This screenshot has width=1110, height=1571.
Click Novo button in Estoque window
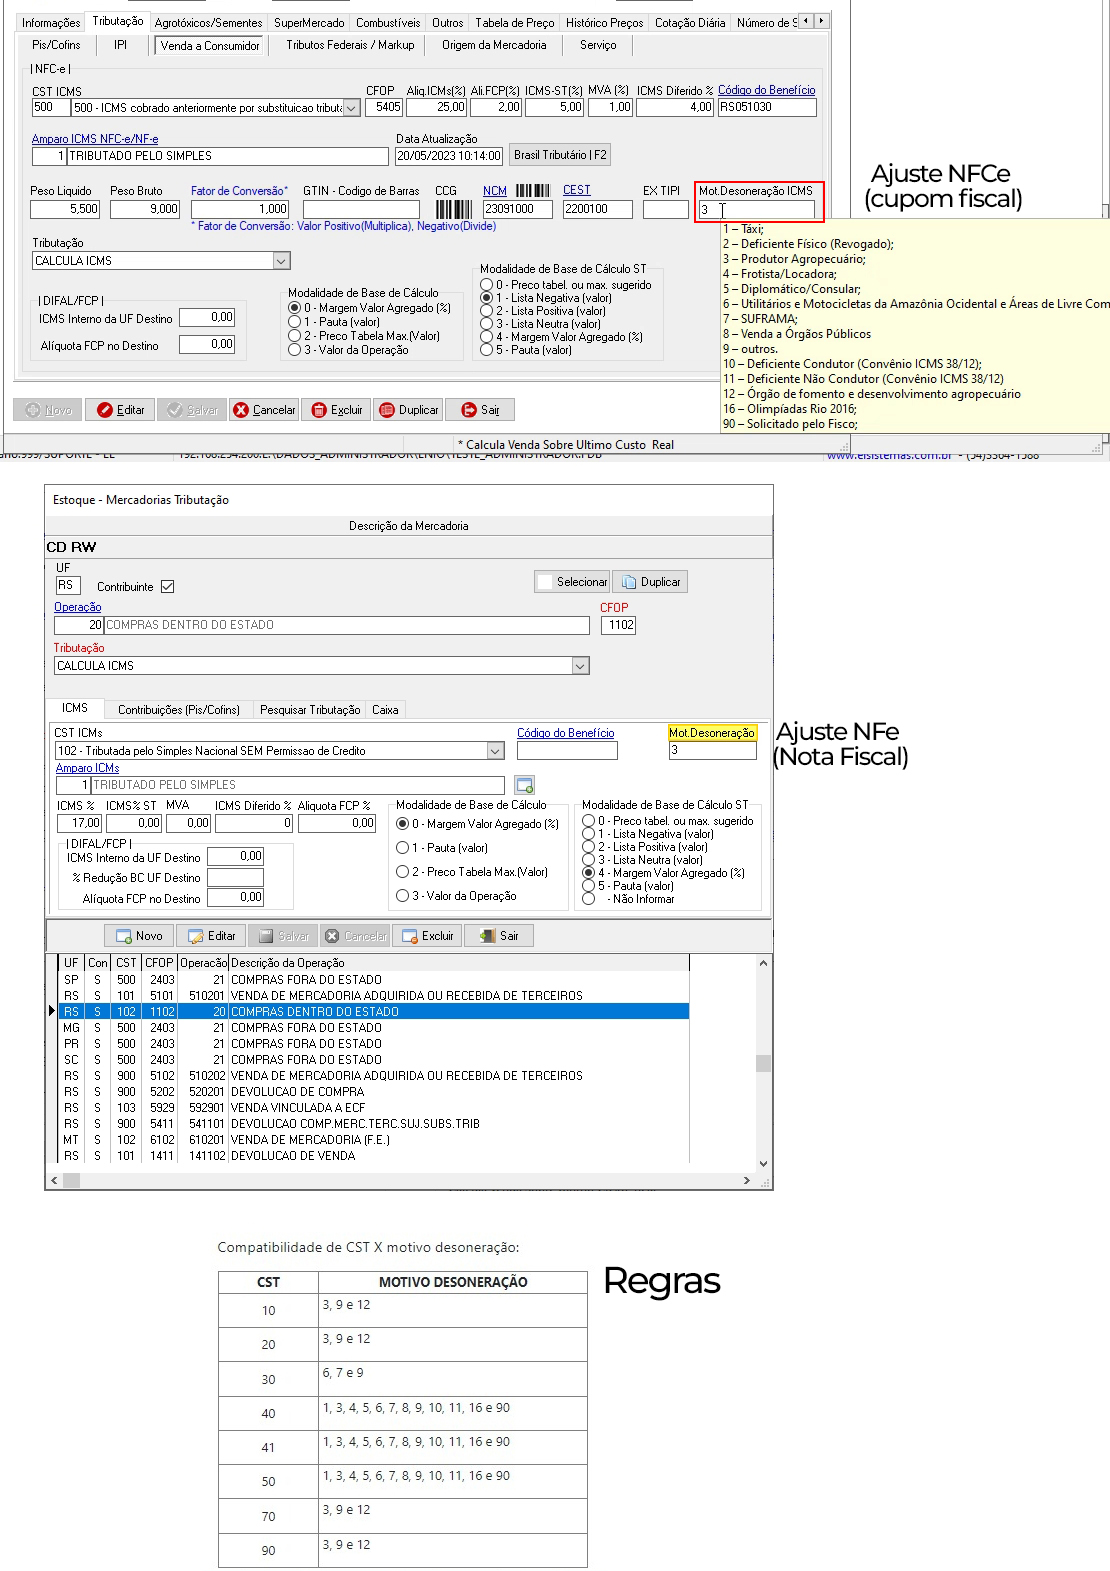pos(139,936)
